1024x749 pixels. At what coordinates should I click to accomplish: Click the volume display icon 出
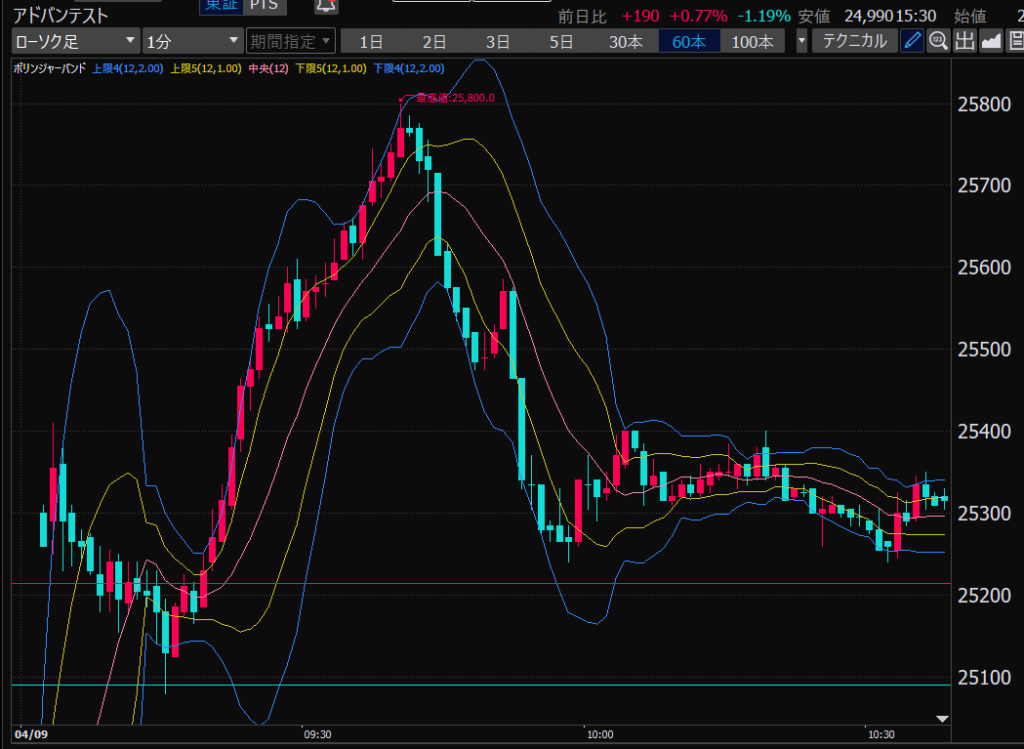964,41
